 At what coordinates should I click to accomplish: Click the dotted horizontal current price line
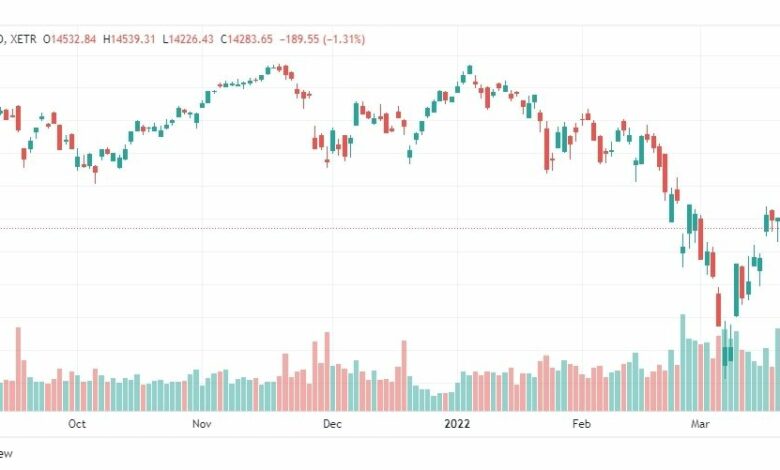click(x=390, y=228)
